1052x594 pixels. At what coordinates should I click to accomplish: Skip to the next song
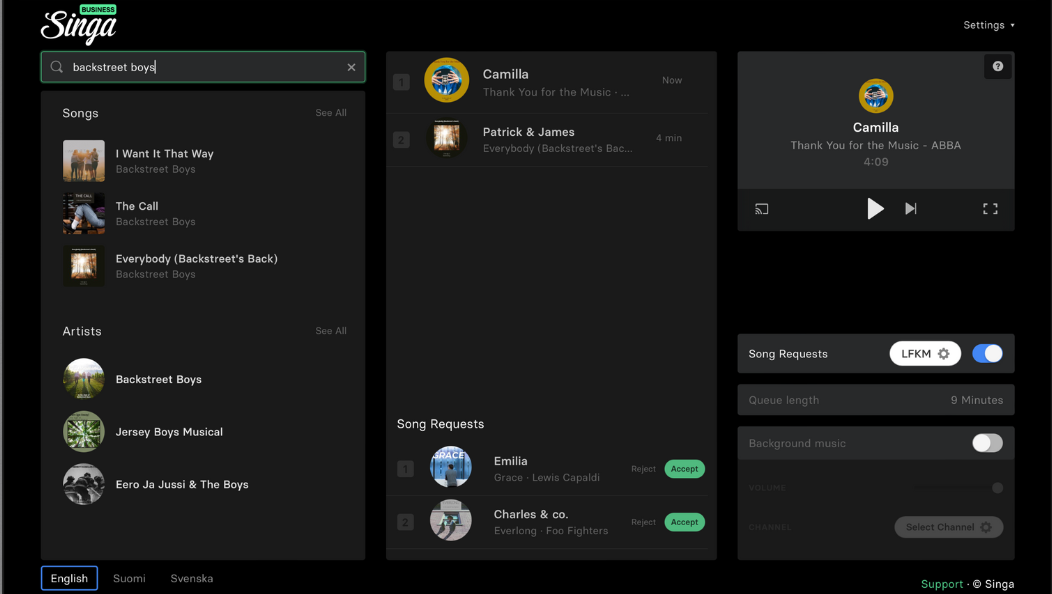(910, 209)
